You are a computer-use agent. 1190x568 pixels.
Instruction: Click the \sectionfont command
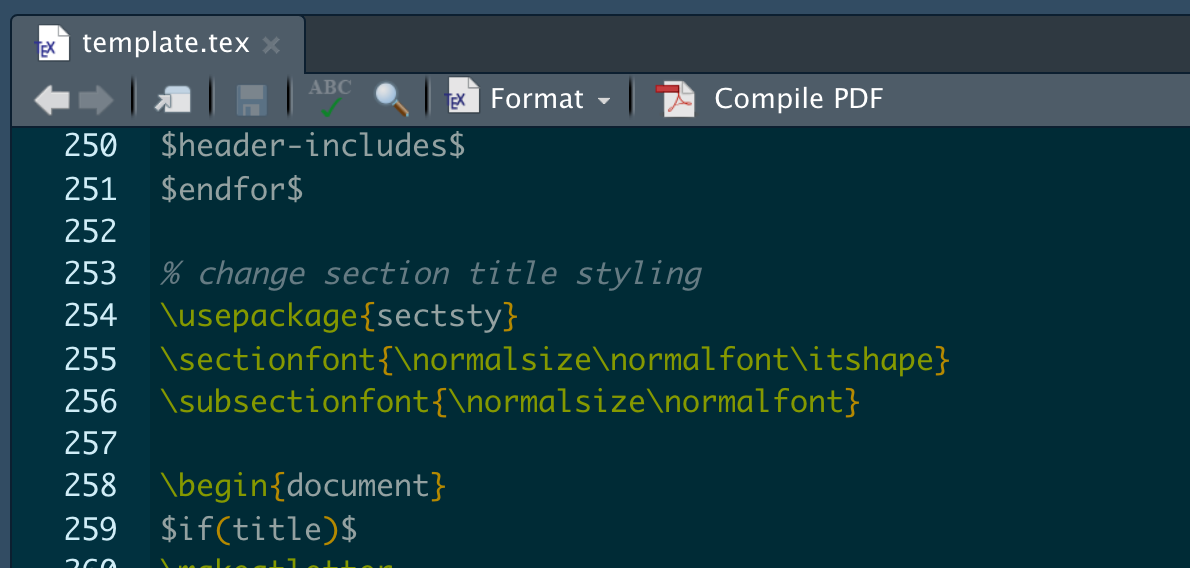269,359
